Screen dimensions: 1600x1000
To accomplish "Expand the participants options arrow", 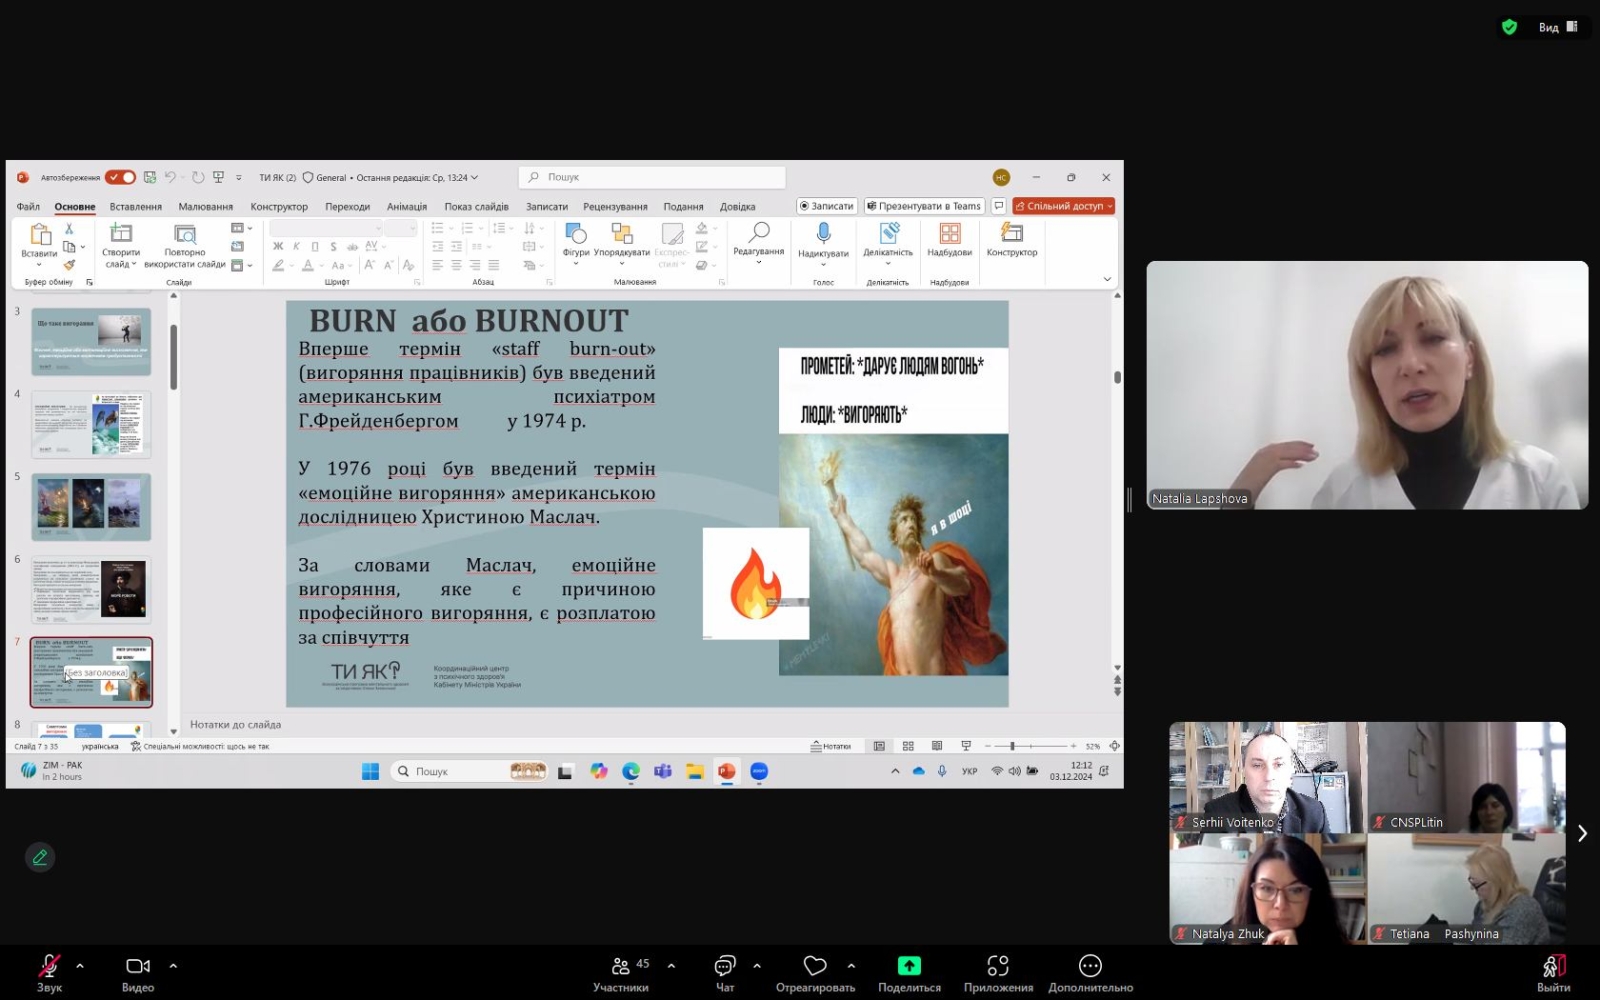I will (x=671, y=966).
